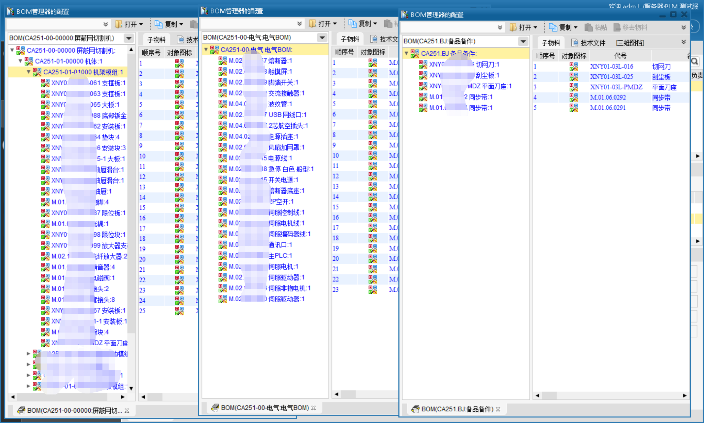This screenshot has height=423, width=704.
Task: Collapse the CA251-00 电气 BOM root node
Action: 206,49
